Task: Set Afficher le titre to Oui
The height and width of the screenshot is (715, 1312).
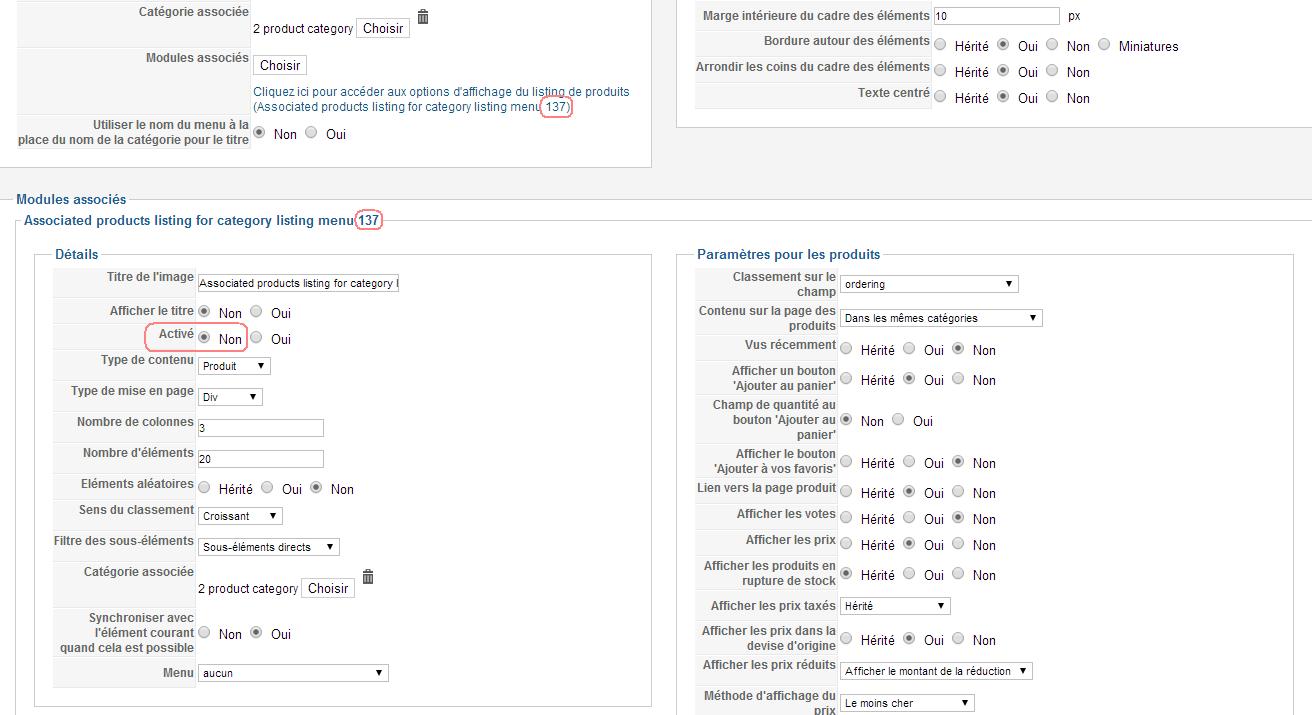Action: 256,311
